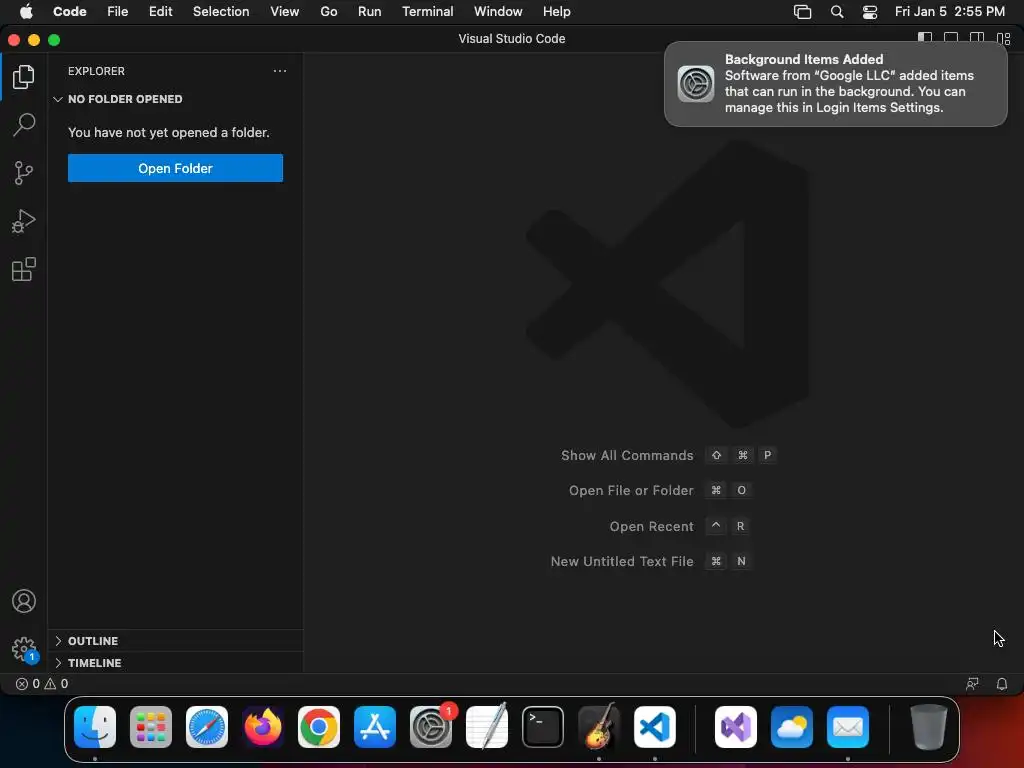
Task: Open the Source Control view
Action: (x=24, y=173)
